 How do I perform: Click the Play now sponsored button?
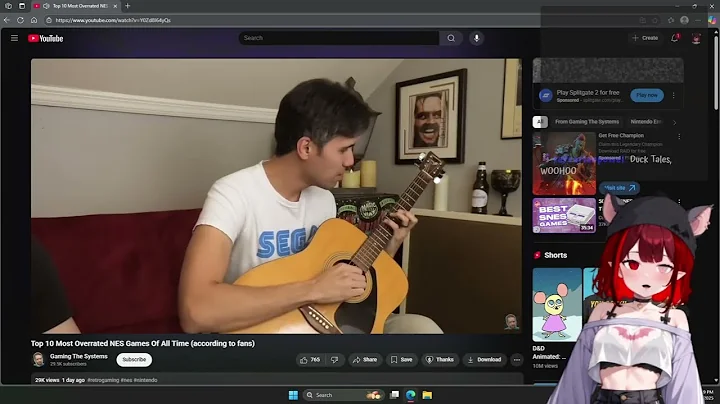tap(647, 95)
